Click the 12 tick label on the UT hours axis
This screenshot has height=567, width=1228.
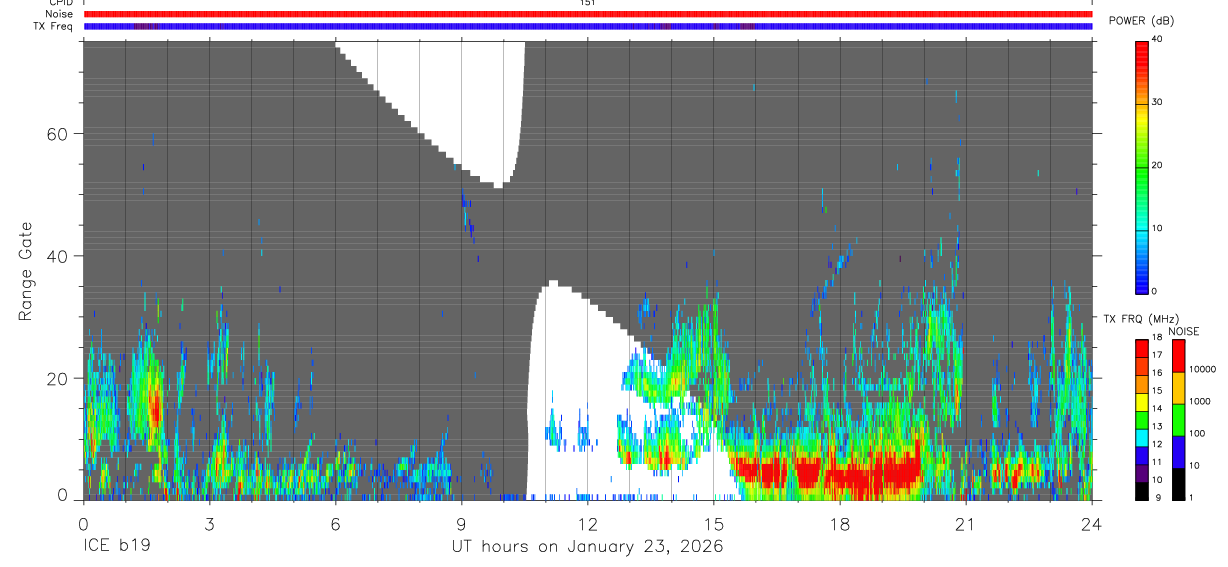(x=587, y=523)
